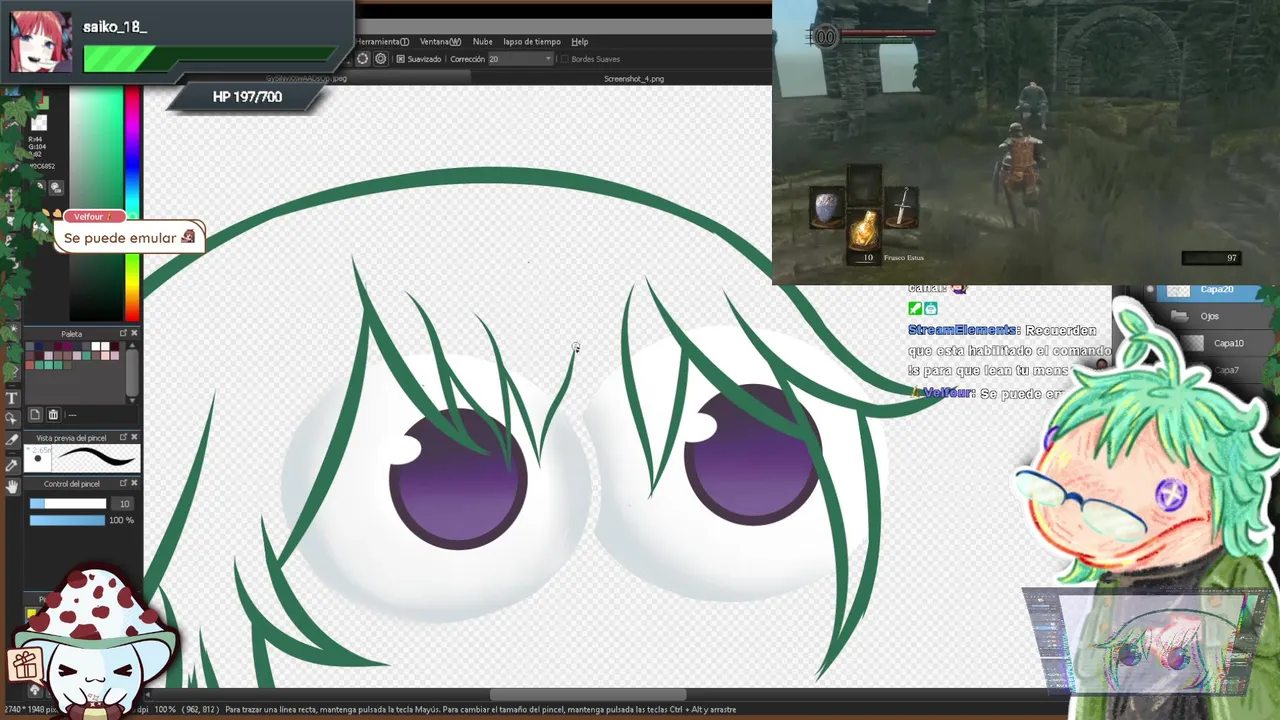Image resolution: width=1280 pixels, height=720 pixels.
Task: Pick a shade in the green color square
Action: (x=95, y=205)
